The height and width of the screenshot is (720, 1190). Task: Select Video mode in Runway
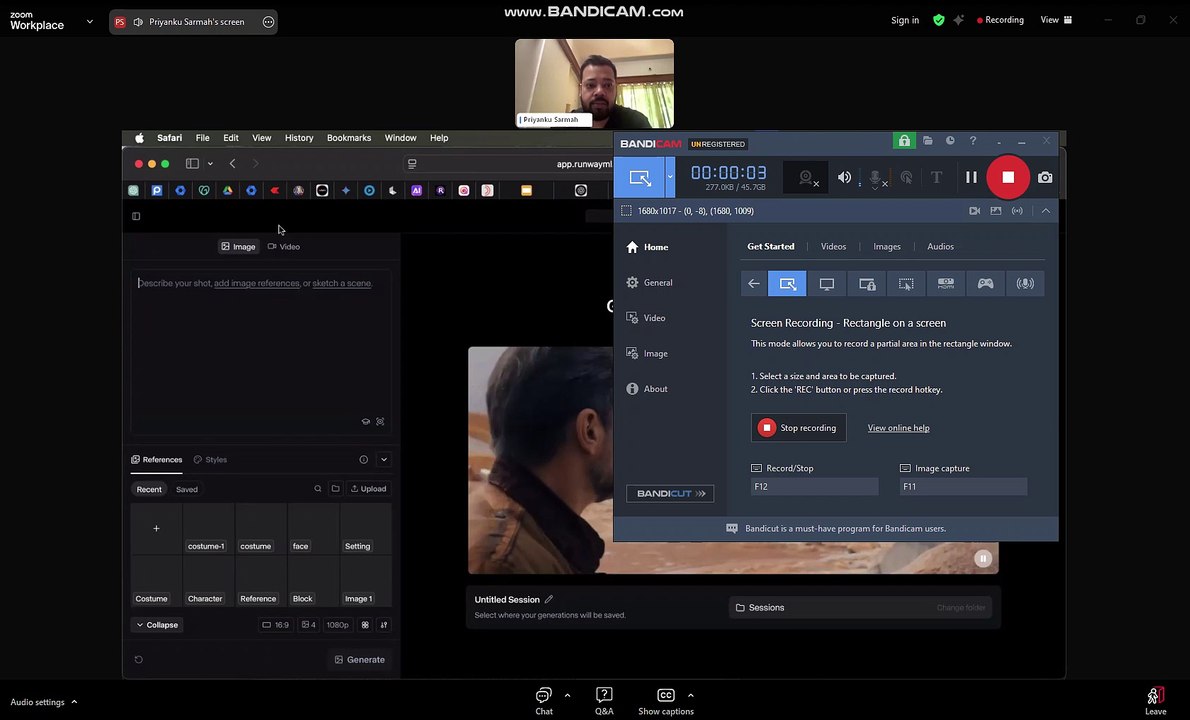284,247
